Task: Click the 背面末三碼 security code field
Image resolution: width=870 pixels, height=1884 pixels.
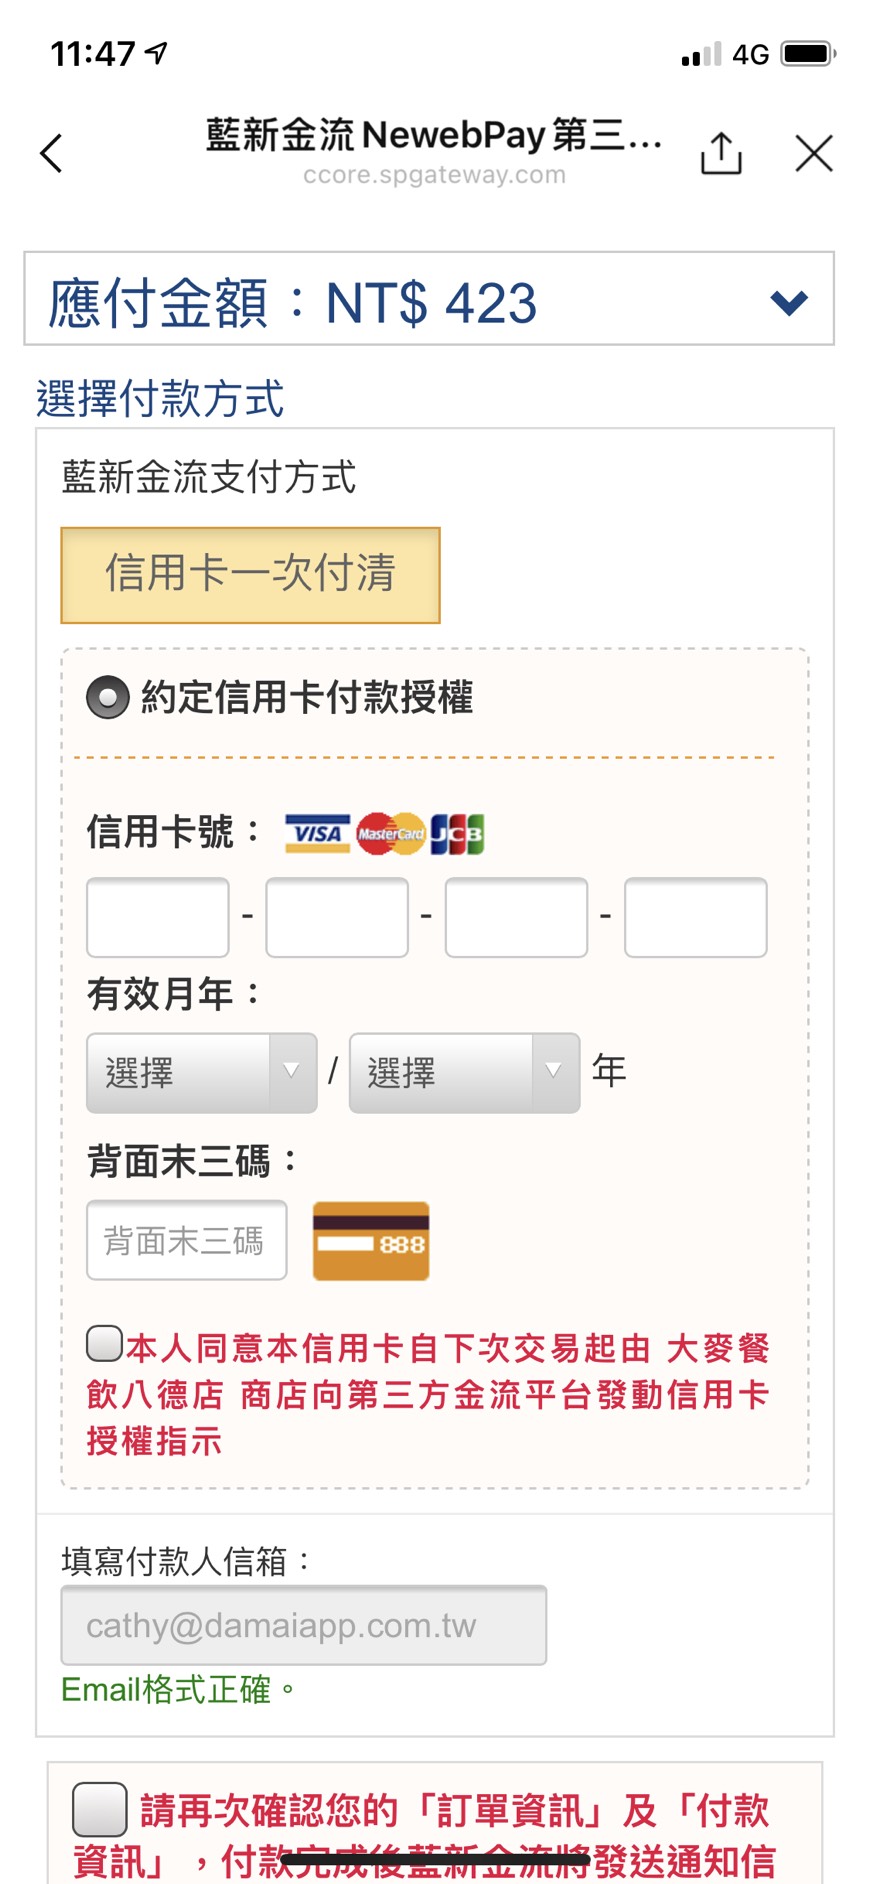Action: tap(187, 1240)
